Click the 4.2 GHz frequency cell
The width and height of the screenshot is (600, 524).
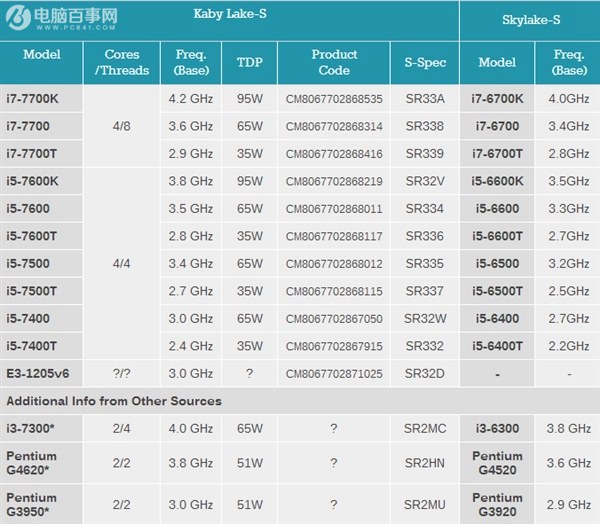click(x=191, y=99)
